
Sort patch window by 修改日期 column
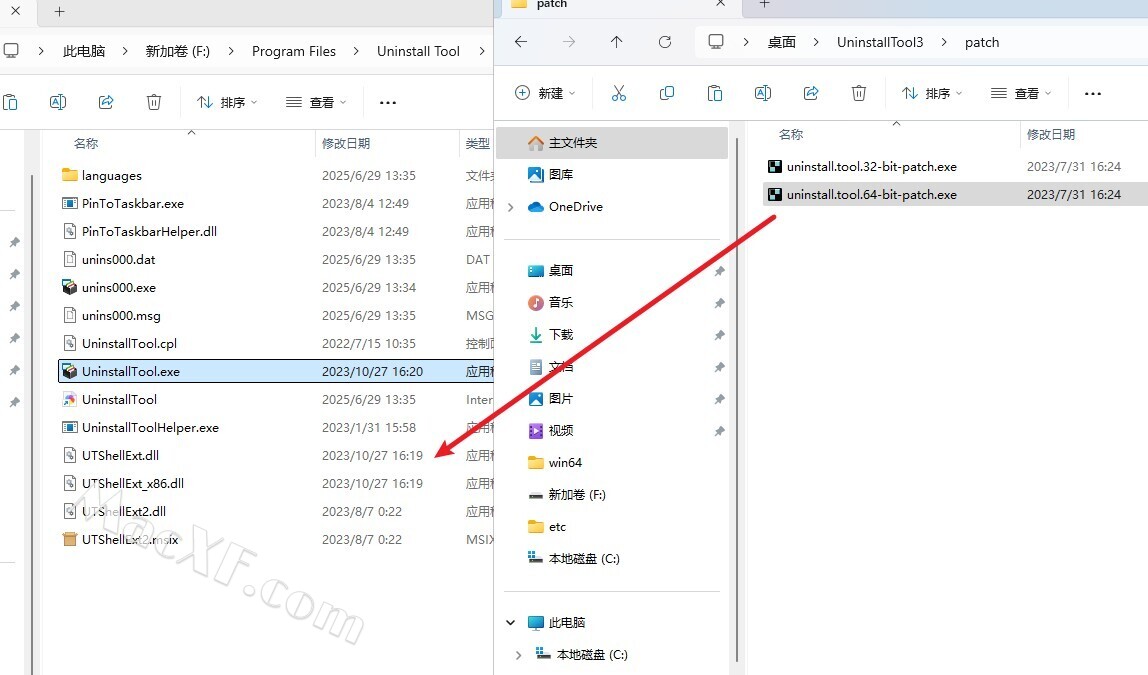coord(1051,135)
